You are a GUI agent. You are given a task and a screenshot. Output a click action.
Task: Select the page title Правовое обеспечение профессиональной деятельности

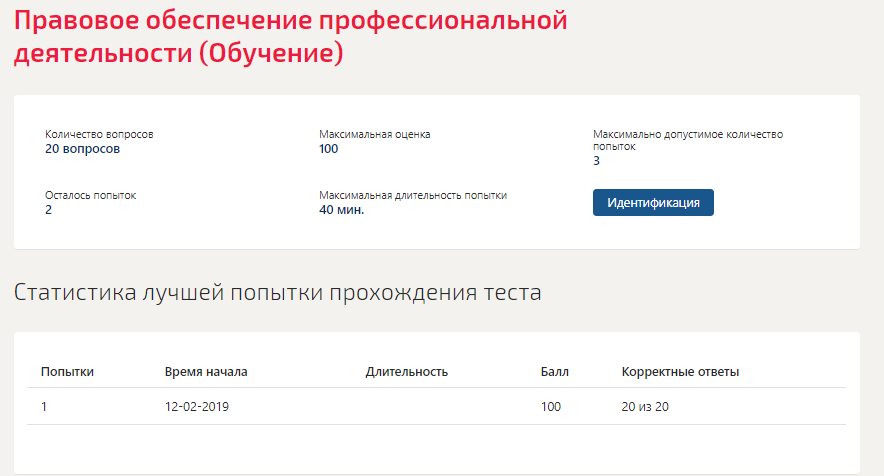[x=290, y=37]
